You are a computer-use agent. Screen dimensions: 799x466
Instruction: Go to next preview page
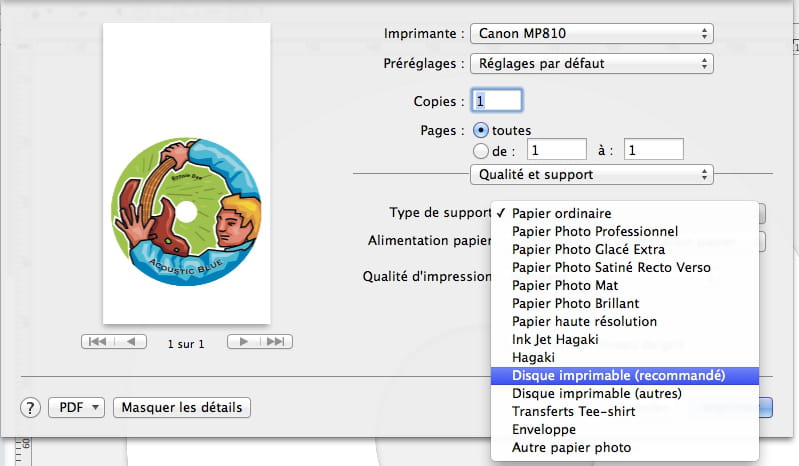[x=244, y=341]
